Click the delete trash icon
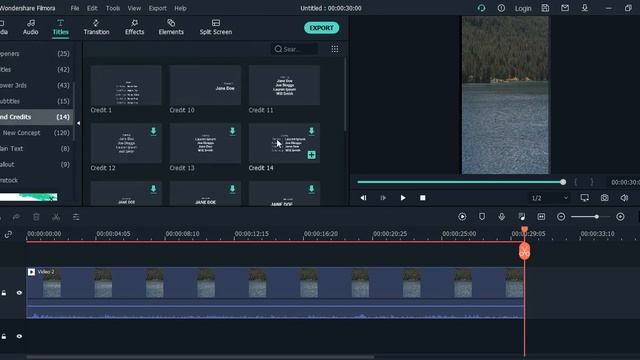 tap(36, 217)
